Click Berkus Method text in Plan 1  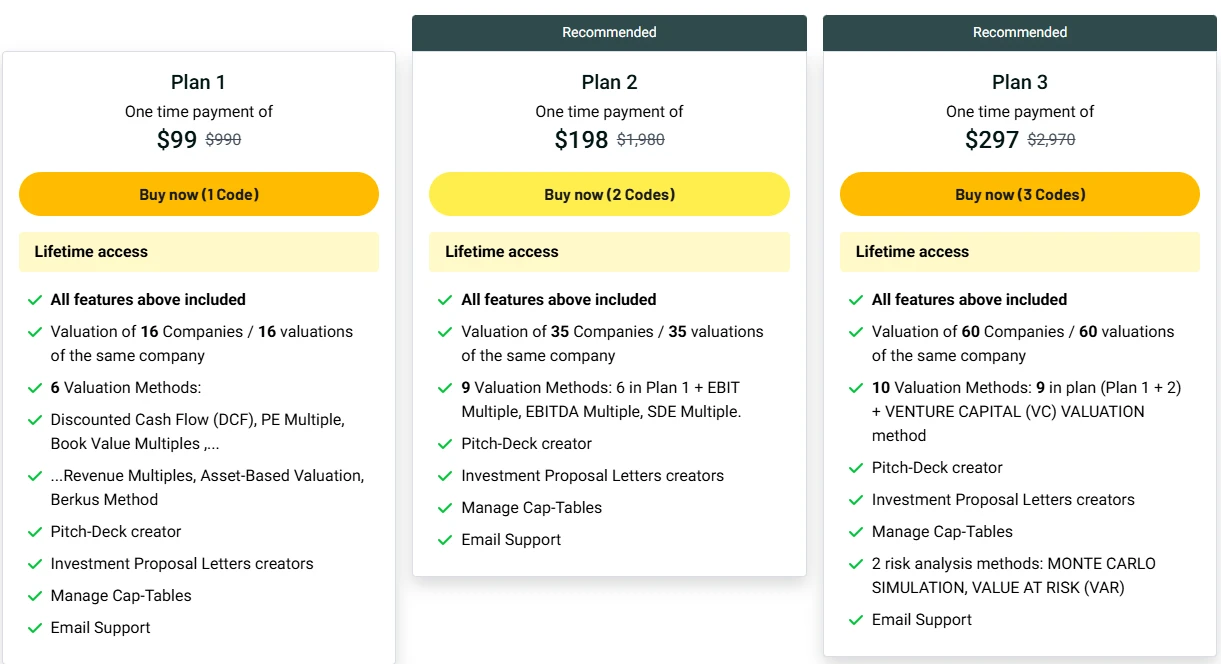point(104,500)
